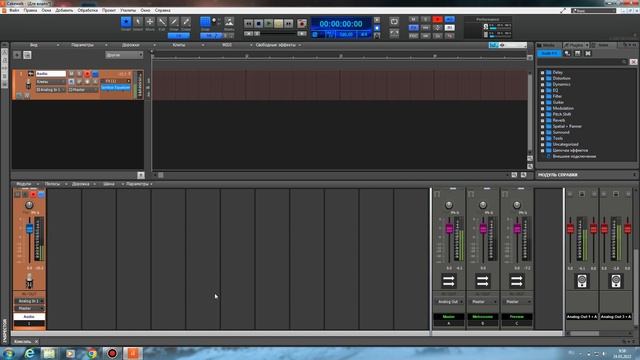Start playback with Play button
The height and width of the screenshot is (360, 640).
pos(268,24)
